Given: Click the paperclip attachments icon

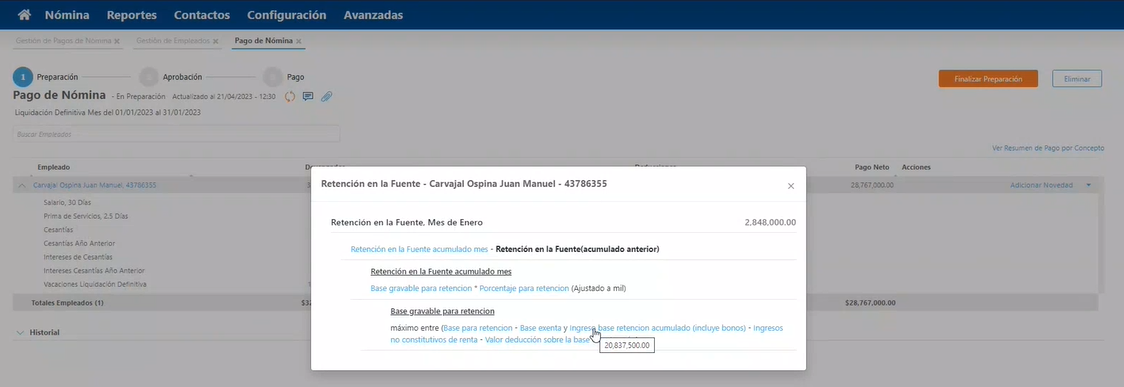Looking at the screenshot, I should coord(326,96).
